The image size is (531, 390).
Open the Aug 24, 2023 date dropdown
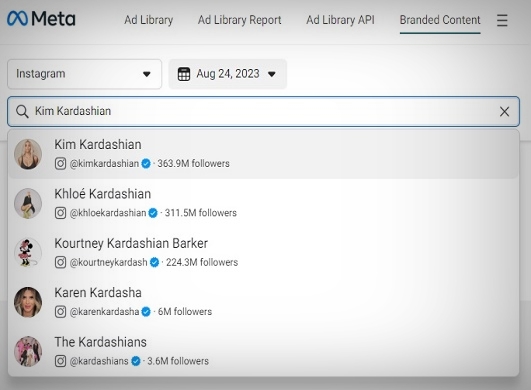click(x=228, y=74)
